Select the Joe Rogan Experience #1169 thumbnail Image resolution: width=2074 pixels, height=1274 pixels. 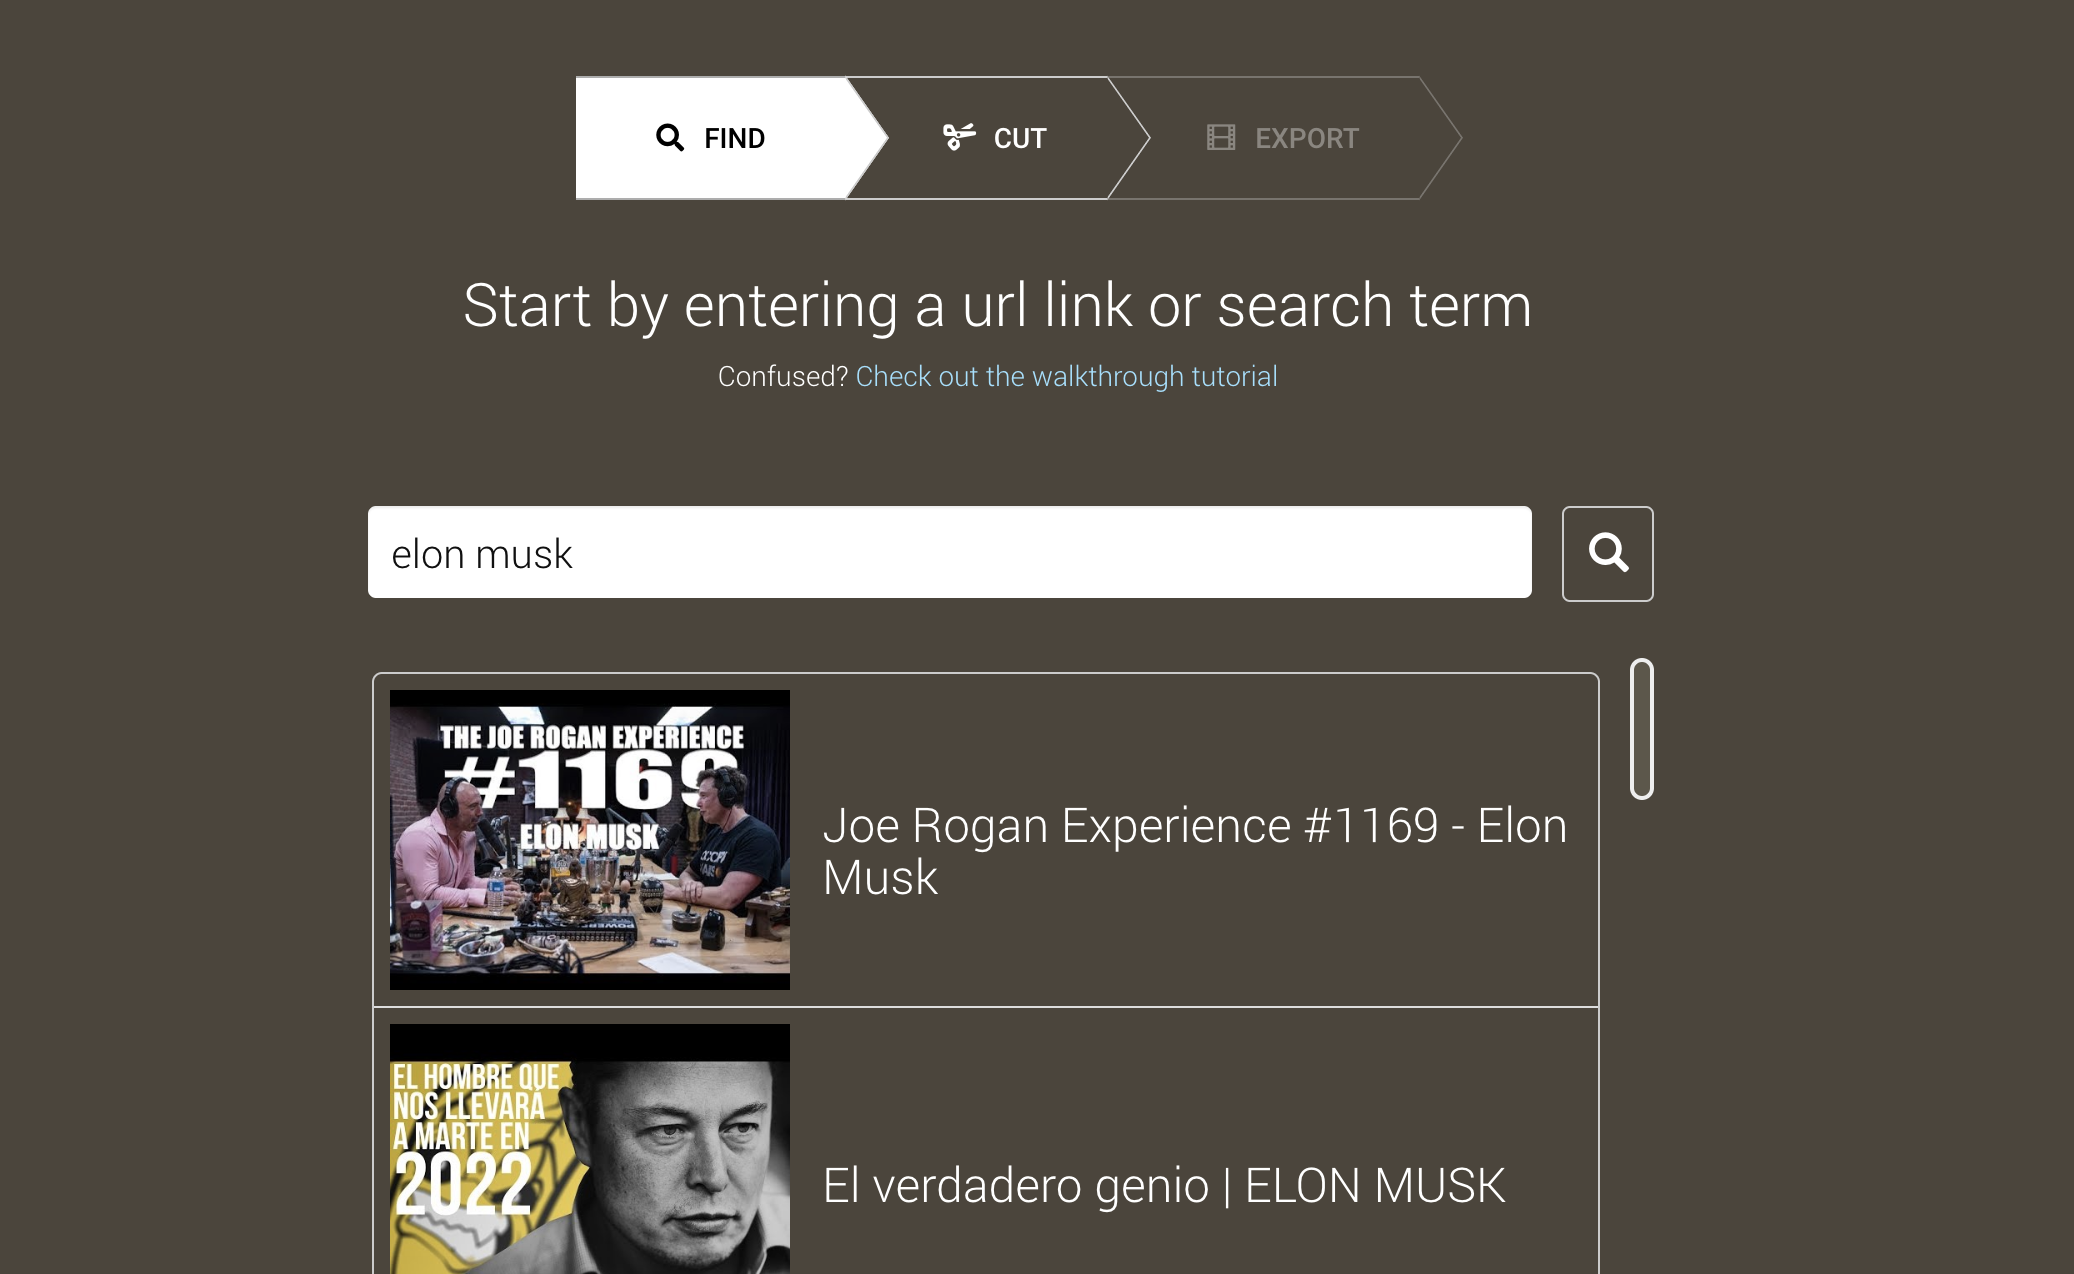coord(590,840)
